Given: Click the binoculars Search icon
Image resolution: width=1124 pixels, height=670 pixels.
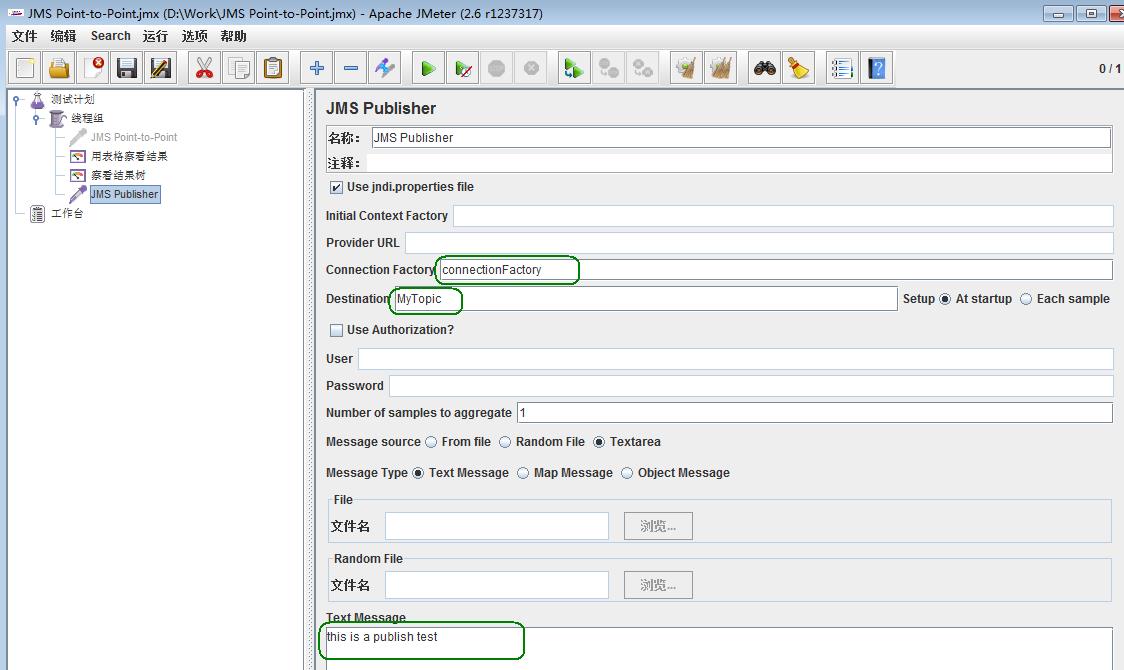Looking at the screenshot, I should pyautogui.click(x=765, y=69).
